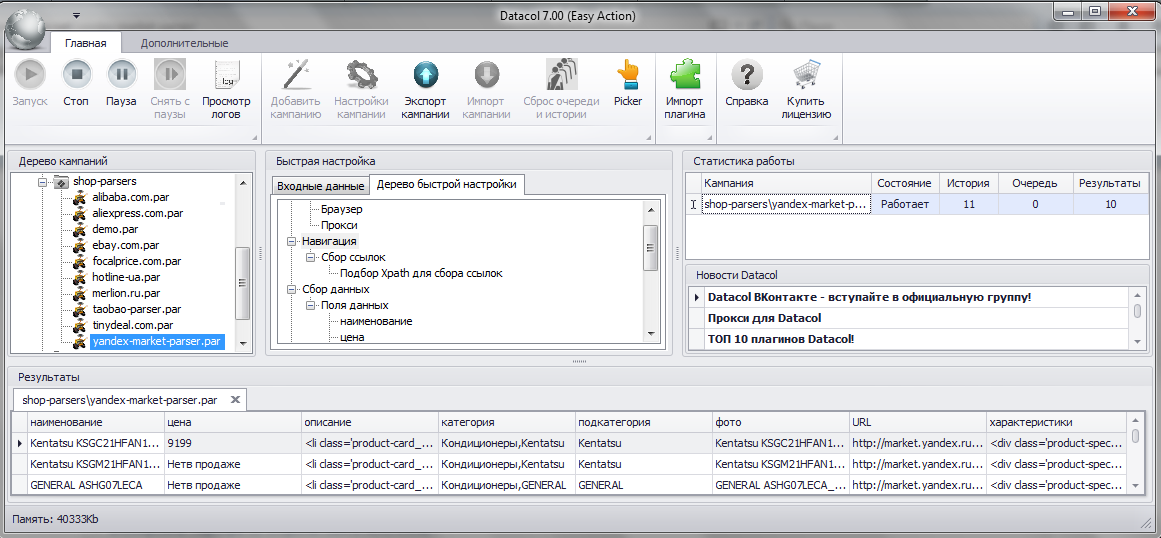
Task: Click scroll-down arrow in Новости Datacol panel
Action: point(1138,340)
